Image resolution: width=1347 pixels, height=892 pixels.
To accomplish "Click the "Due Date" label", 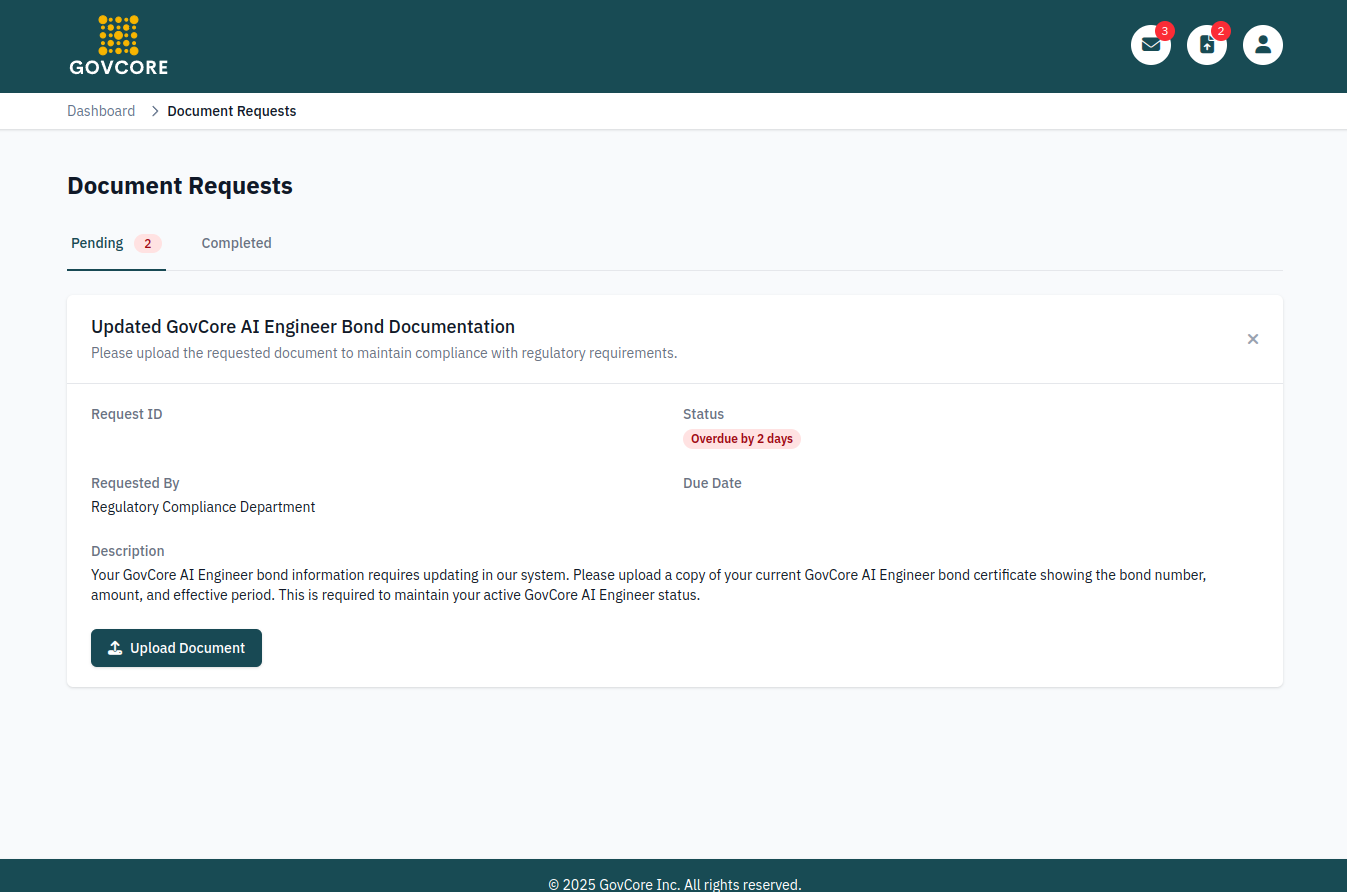I will (x=712, y=483).
